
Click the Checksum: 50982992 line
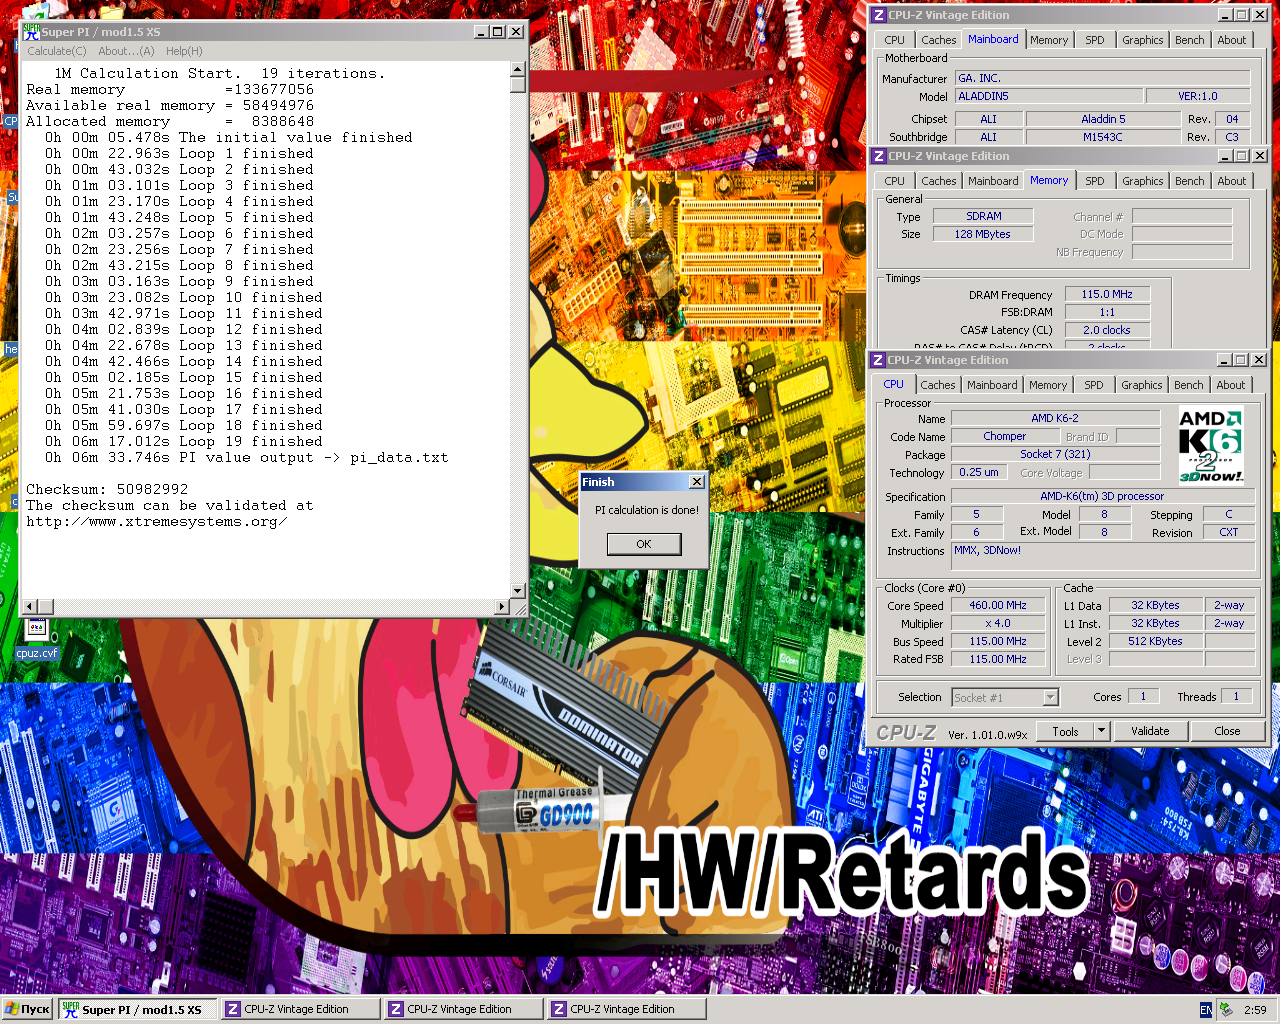107,489
